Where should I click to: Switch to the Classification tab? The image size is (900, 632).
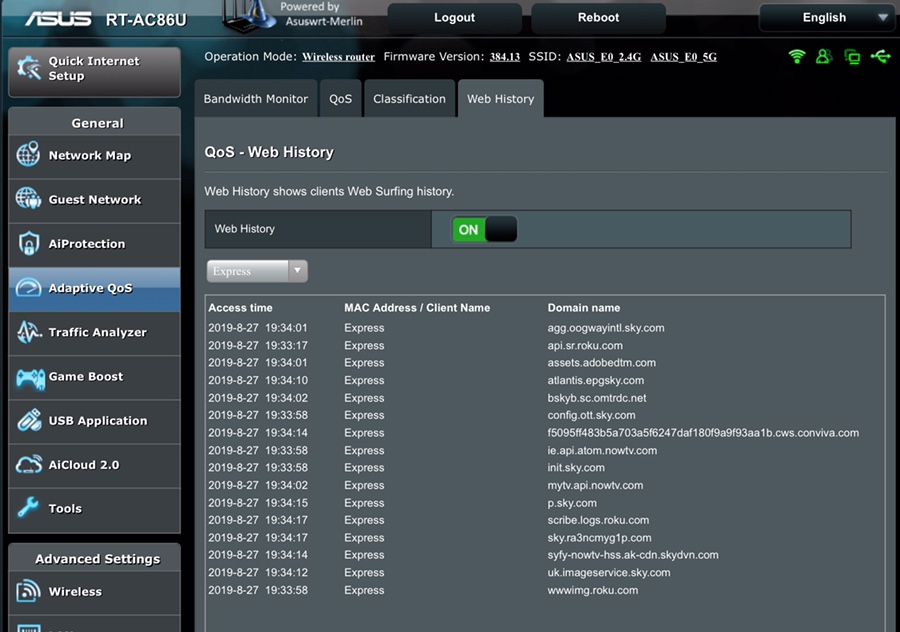[409, 99]
